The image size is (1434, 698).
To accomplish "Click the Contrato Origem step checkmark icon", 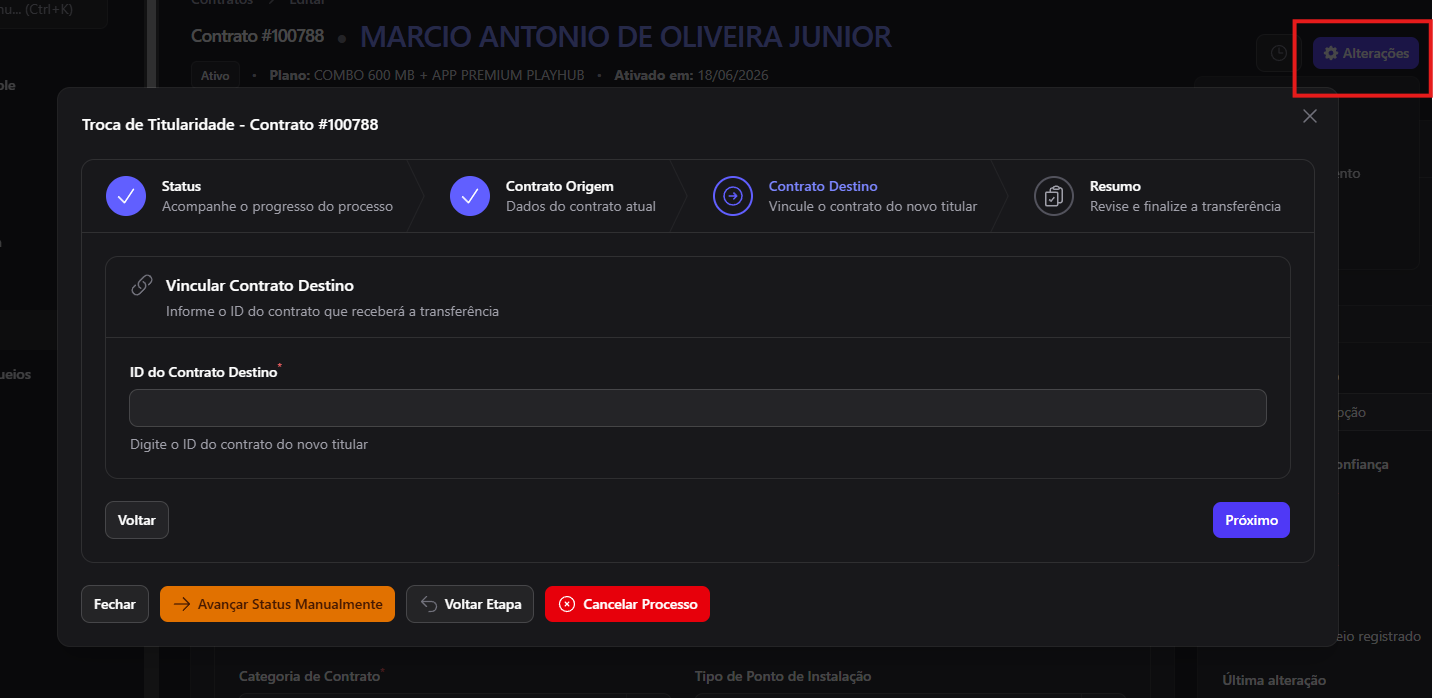I will click(470, 196).
